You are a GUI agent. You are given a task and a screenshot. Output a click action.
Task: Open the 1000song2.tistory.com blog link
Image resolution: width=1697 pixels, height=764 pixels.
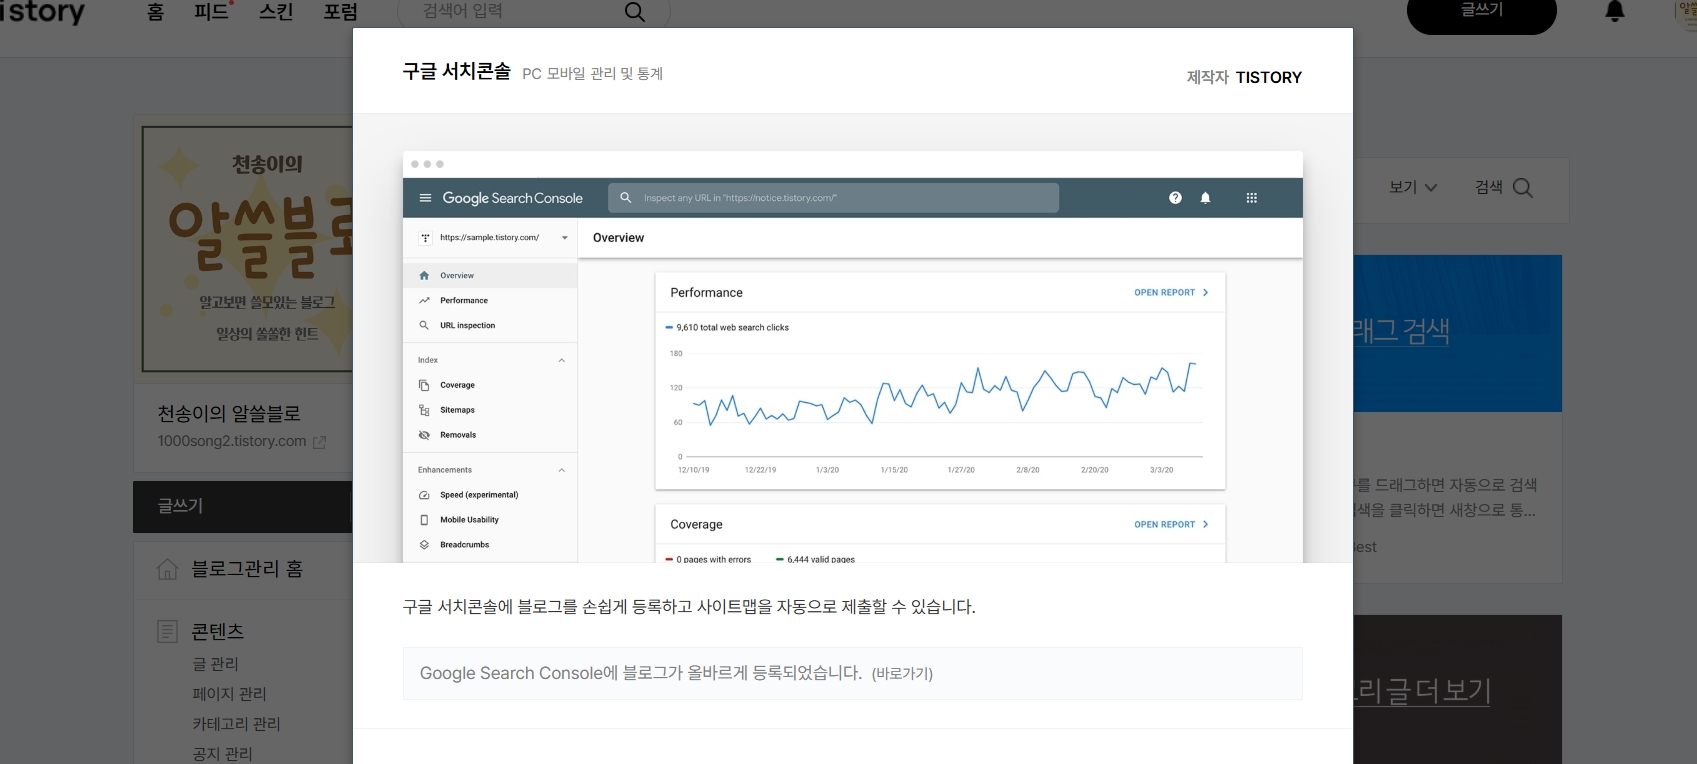(232, 441)
